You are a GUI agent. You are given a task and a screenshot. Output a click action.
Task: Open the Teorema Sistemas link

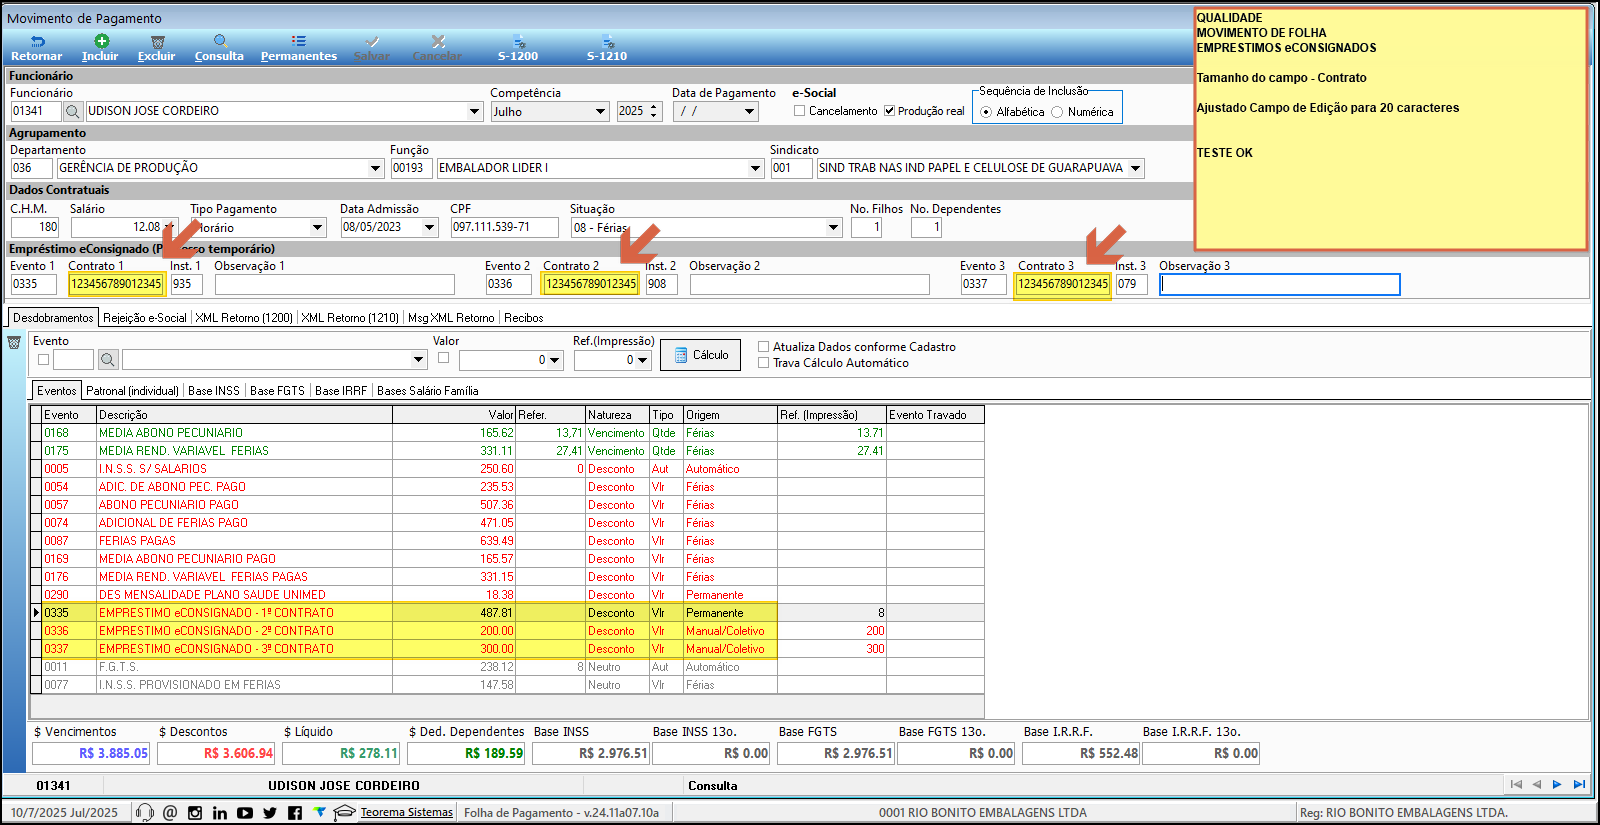tap(407, 812)
